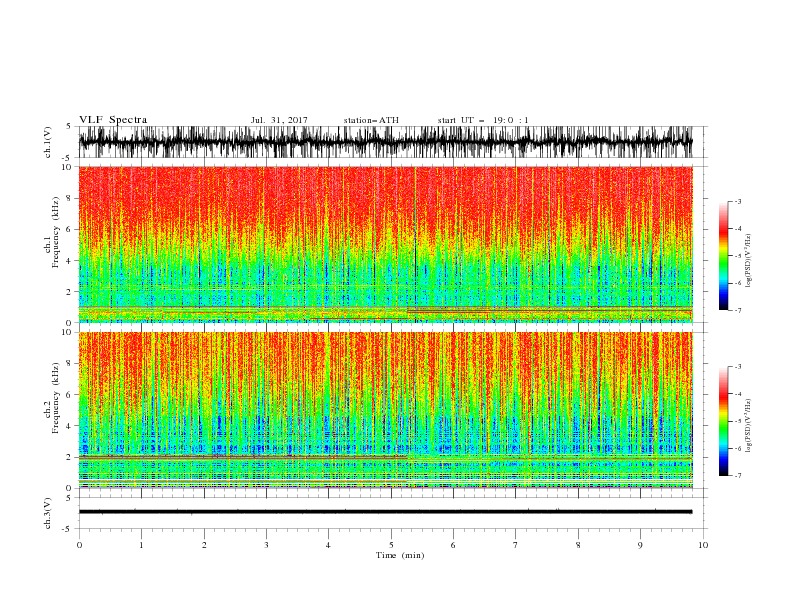Click the '-7' tick on lower colorbar

(x=738, y=475)
